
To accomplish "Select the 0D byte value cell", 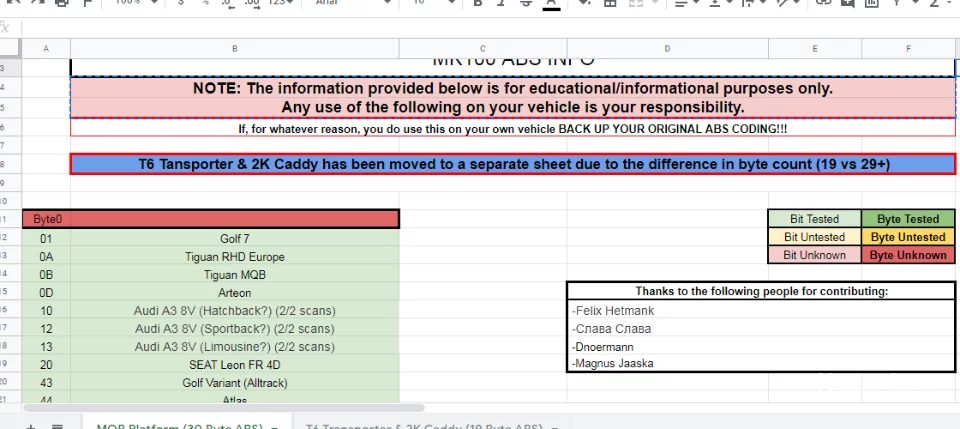I will (x=47, y=293).
